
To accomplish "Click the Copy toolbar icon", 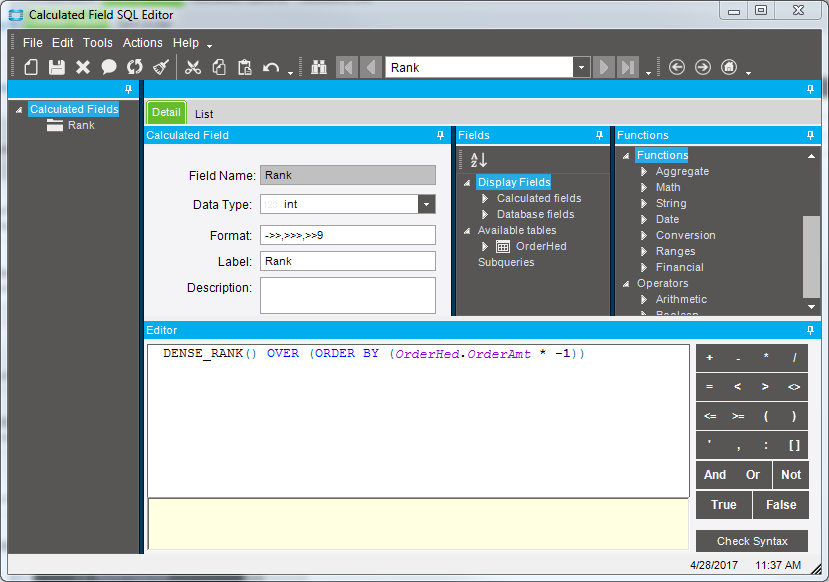I will pyautogui.click(x=219, y=67).
